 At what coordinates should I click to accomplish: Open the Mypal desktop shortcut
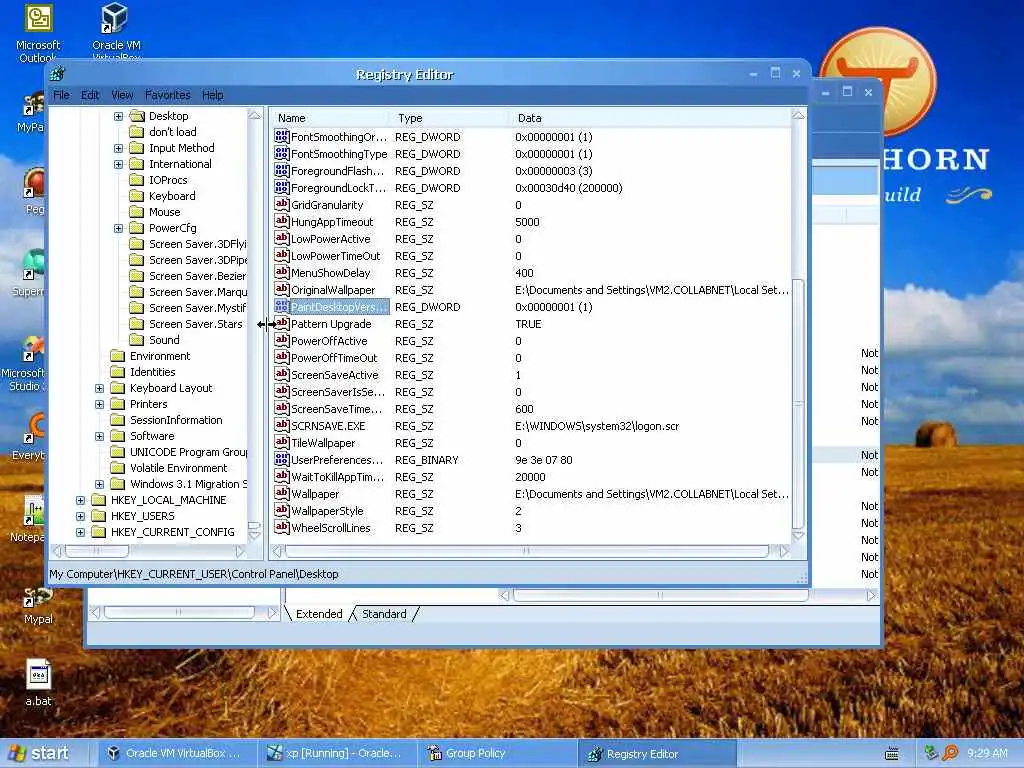tap(38, 604)
